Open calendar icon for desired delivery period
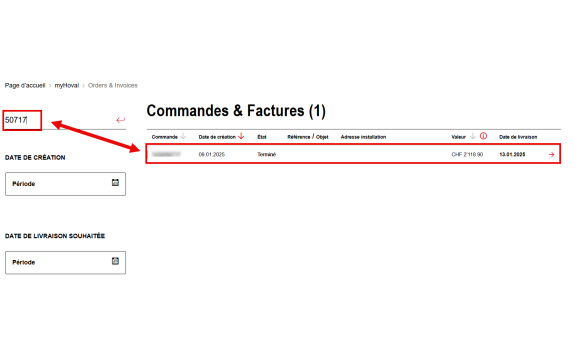Viewport: 580px width, 363px height. tap(115, 261)
